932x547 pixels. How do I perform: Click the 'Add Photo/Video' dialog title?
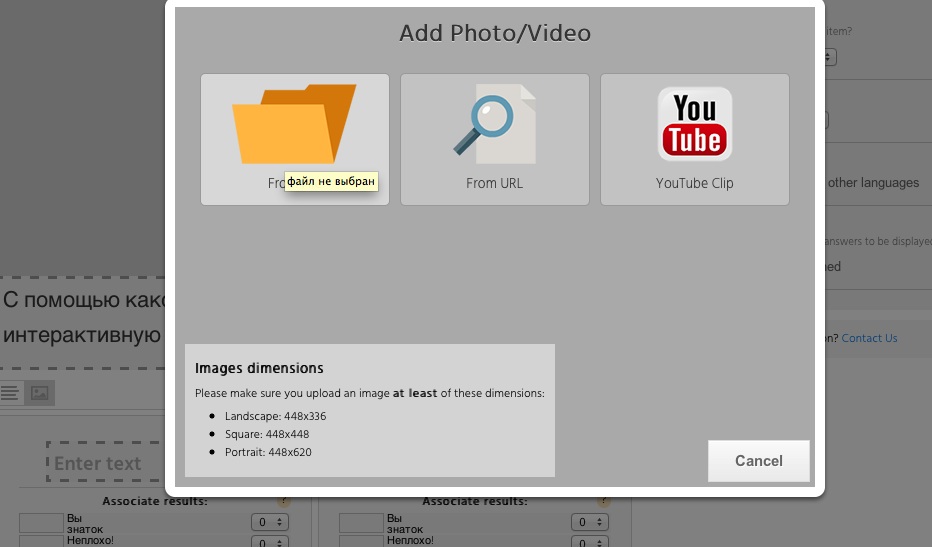[x=495, y=33]
